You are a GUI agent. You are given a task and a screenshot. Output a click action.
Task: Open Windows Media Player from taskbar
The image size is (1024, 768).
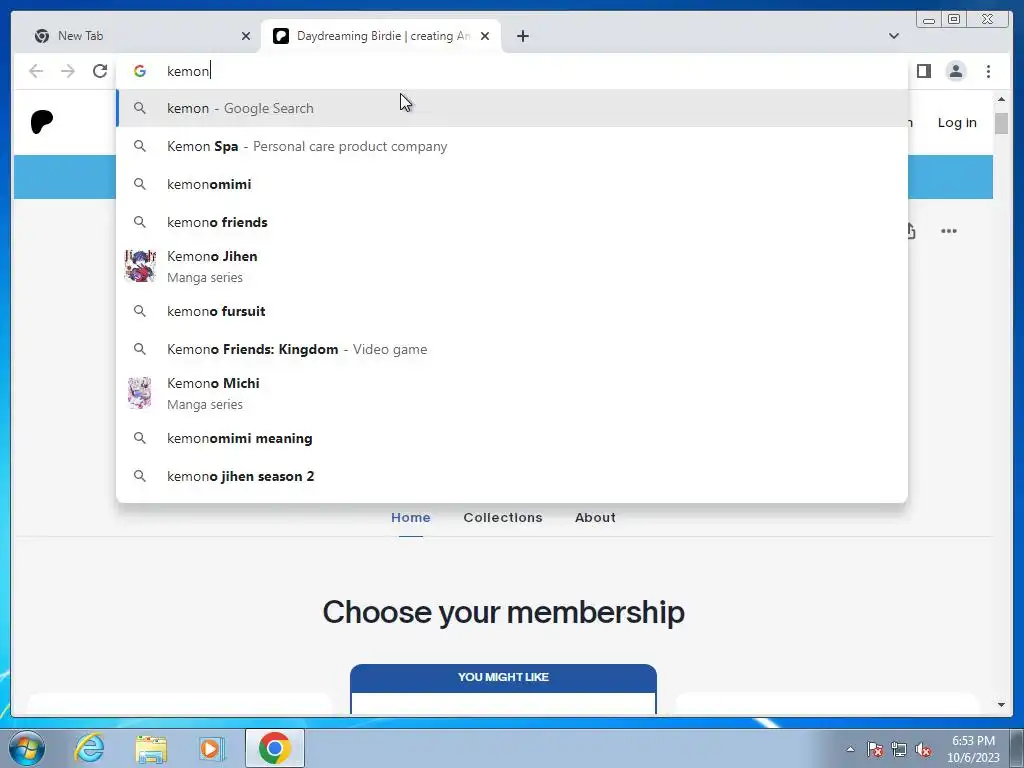click(212, 748)
